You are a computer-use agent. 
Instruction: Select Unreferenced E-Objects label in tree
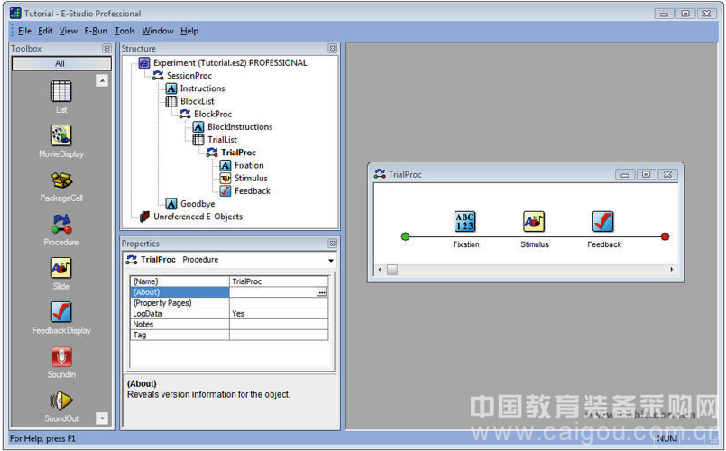(x=198, y=216)
